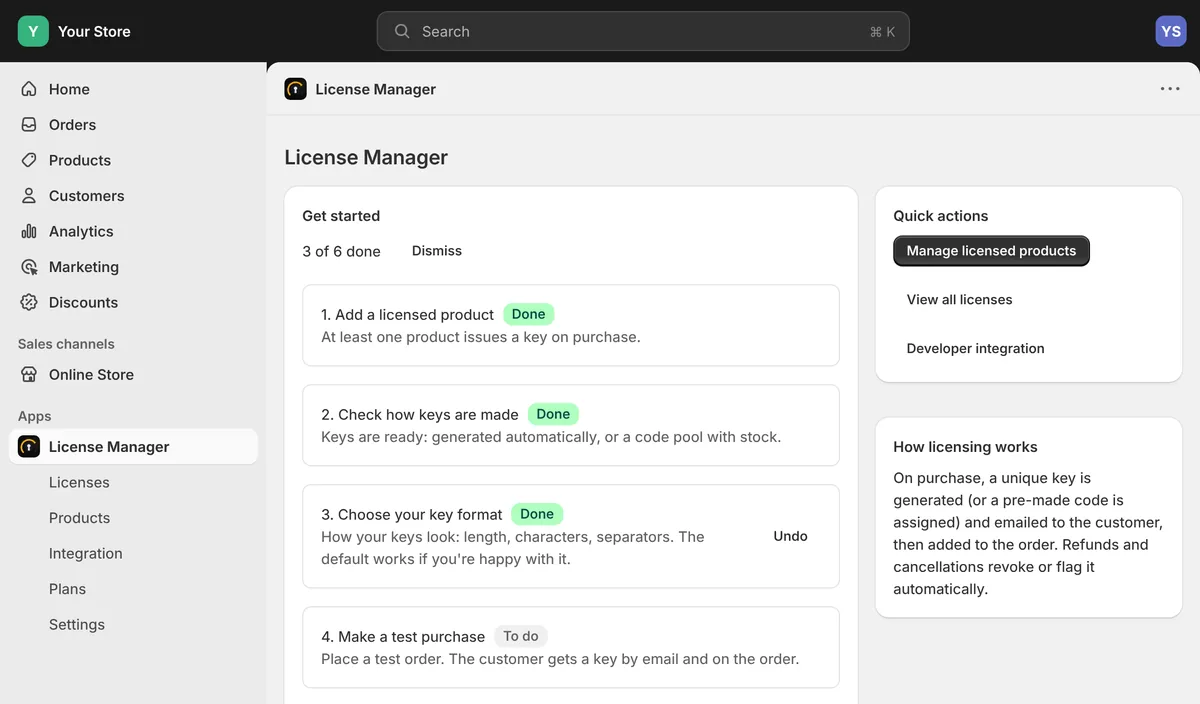The image size is (1200, 704).
Task: Click the To do badge on step 4
Action: (521, 636)
